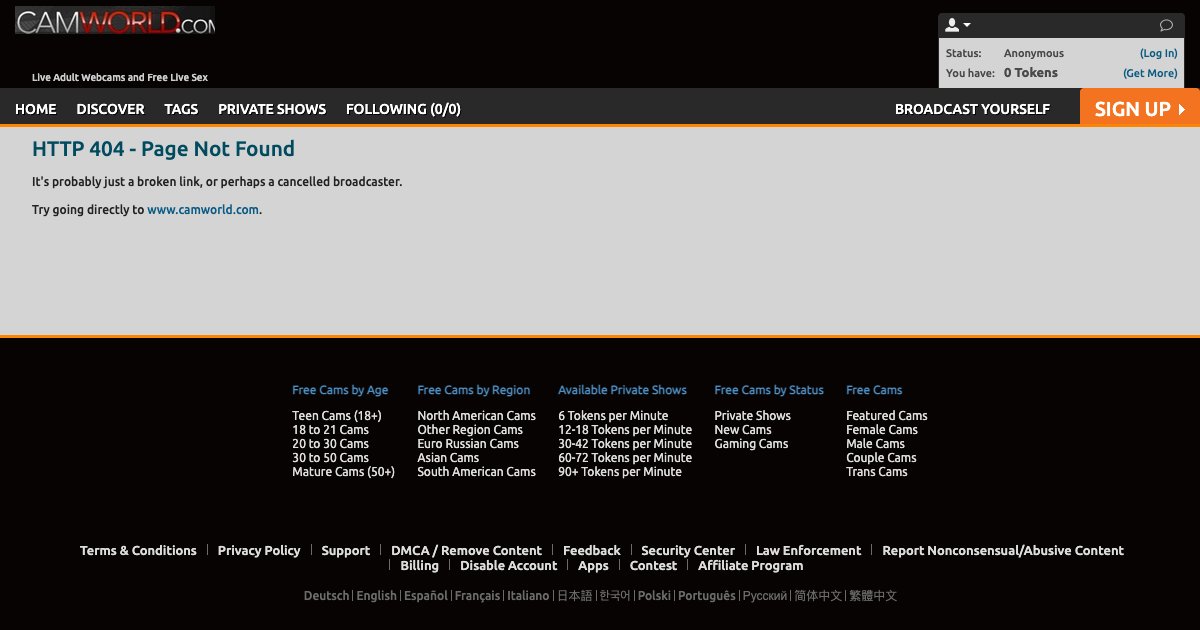Open the DMCA / Remove Content link
1200x630 pixels.
coord(466,551)
